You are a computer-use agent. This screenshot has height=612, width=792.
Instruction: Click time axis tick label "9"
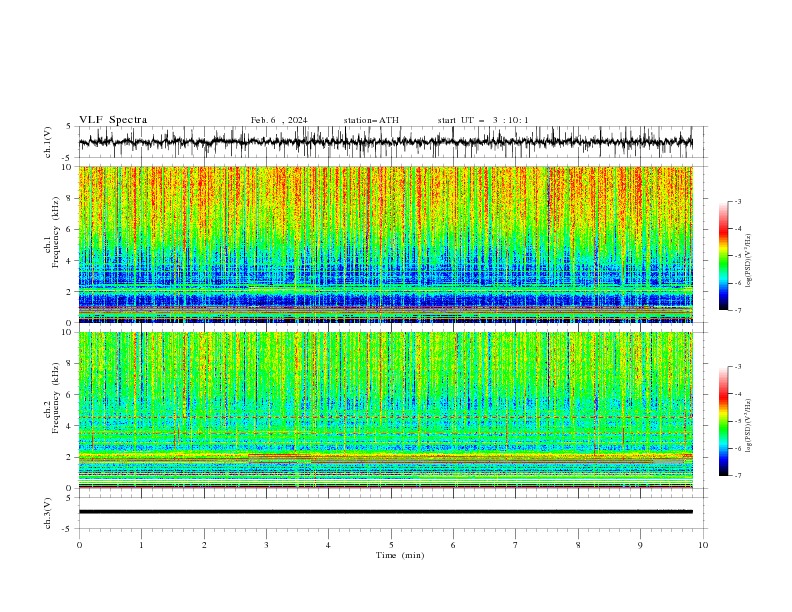[x=640, y=545]
